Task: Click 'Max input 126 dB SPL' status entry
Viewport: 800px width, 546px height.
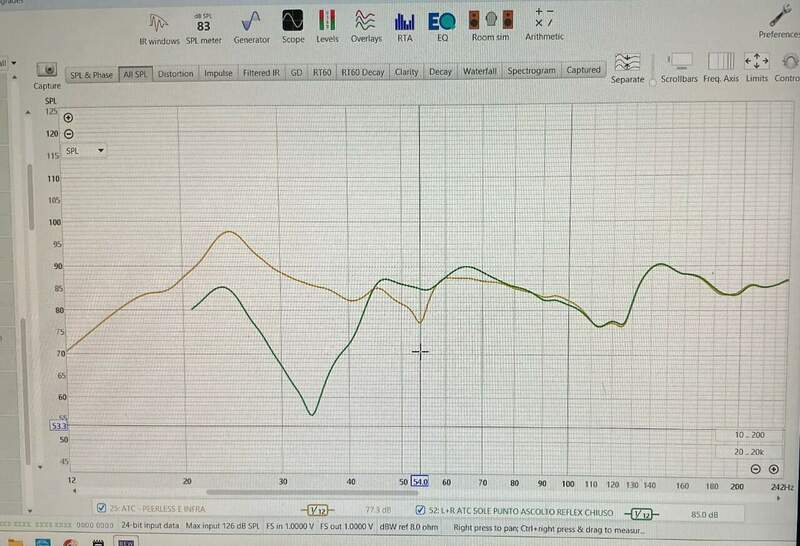Action: click(222, 526)
